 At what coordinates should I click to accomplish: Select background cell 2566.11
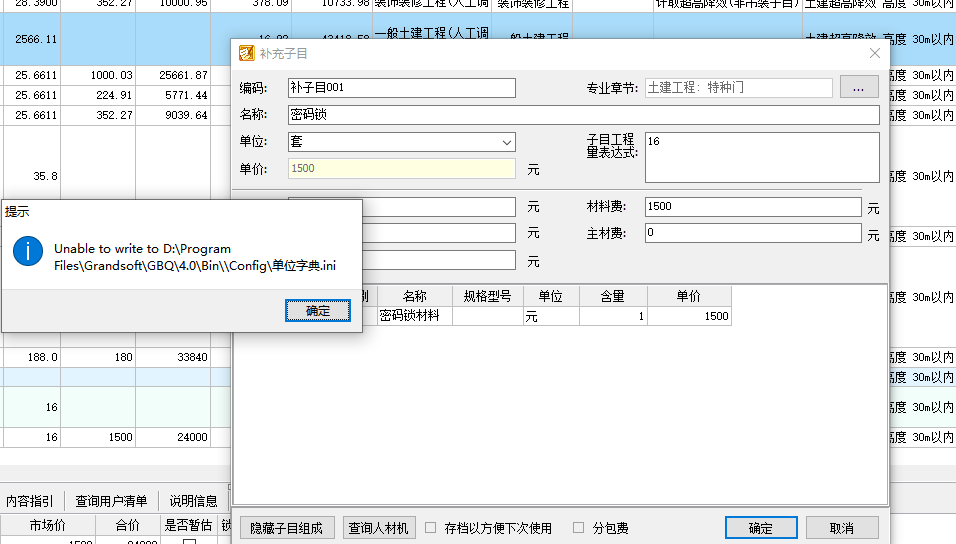[32, 39]
